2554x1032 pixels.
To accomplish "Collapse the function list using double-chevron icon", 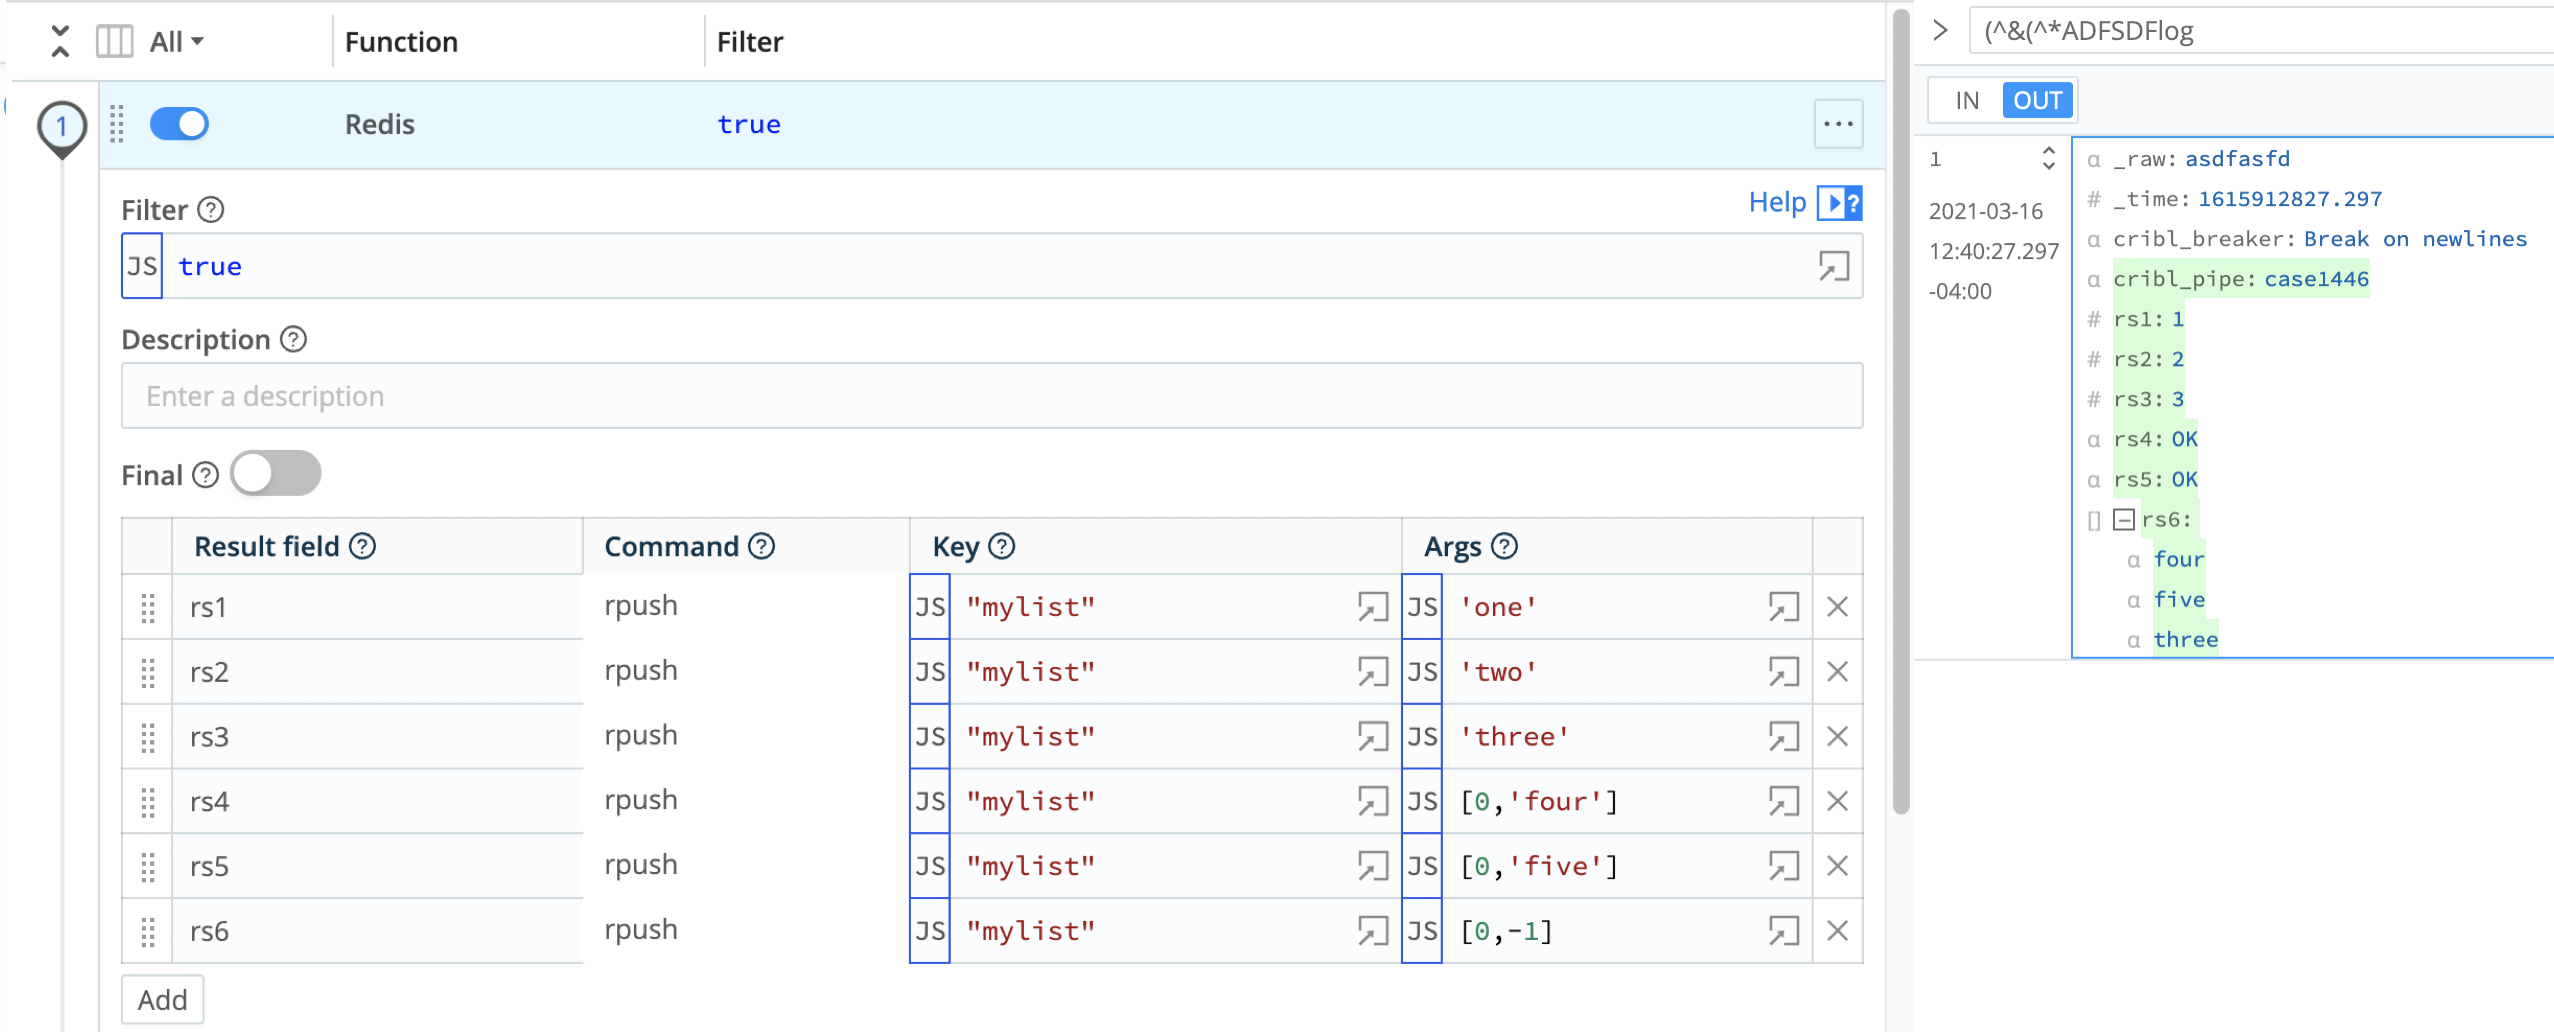I will point(60,40).
